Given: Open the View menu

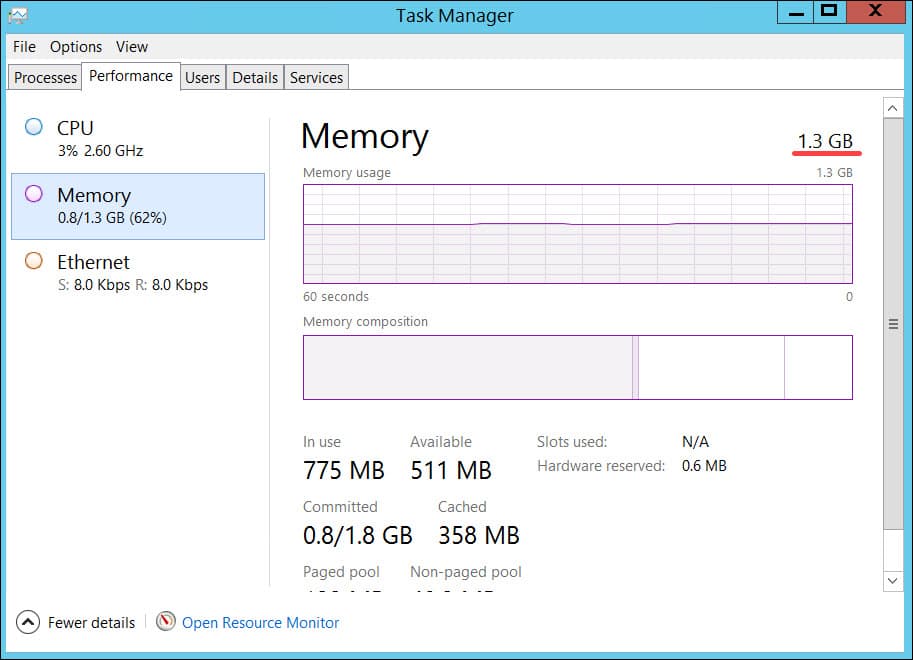Looking at the screenshot, I should 131,47.
